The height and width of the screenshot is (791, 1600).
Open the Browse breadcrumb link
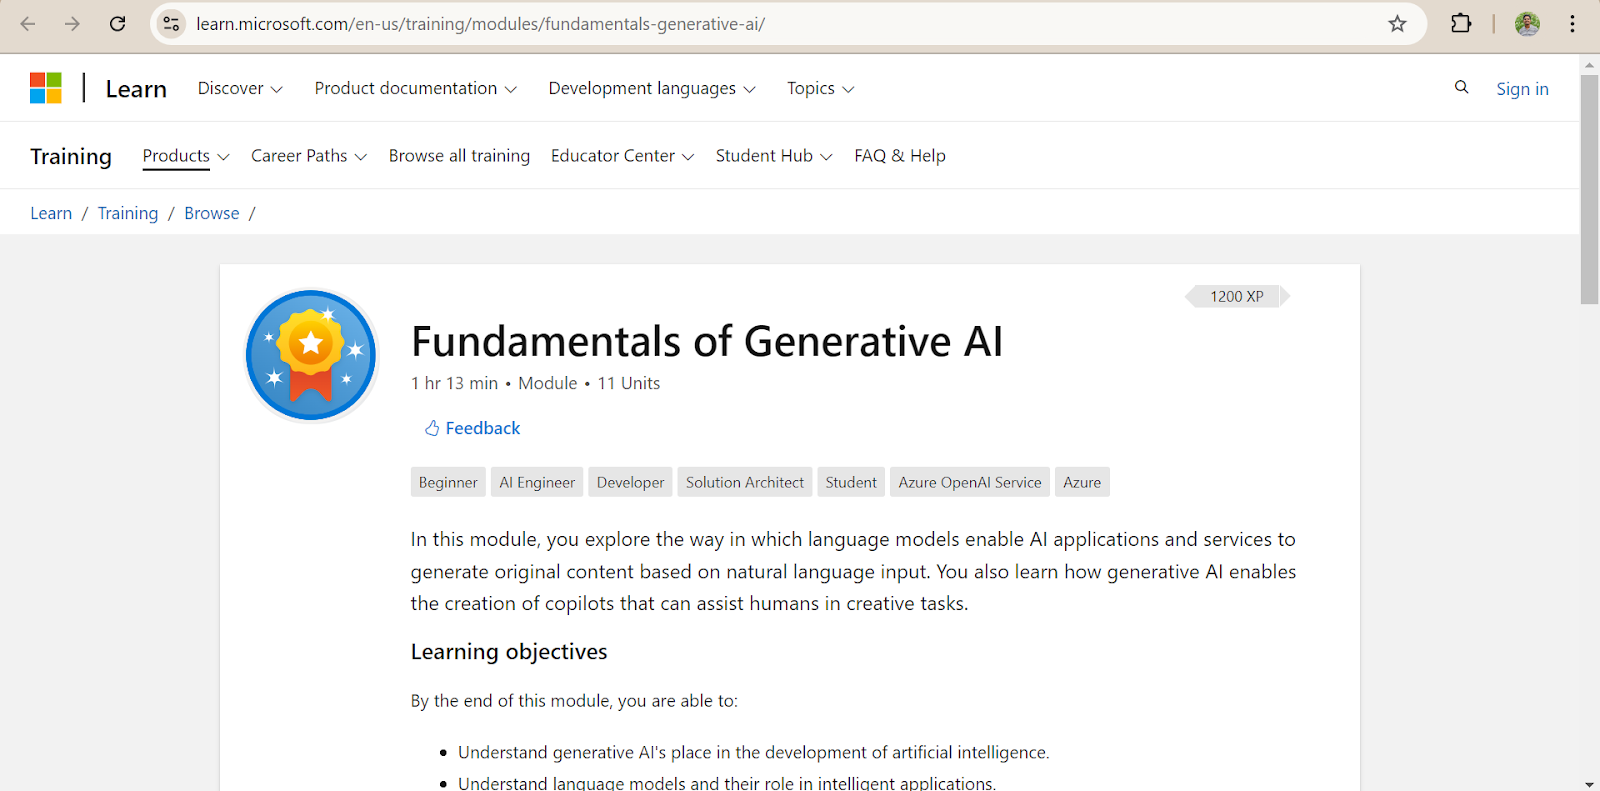pos(212,213)
